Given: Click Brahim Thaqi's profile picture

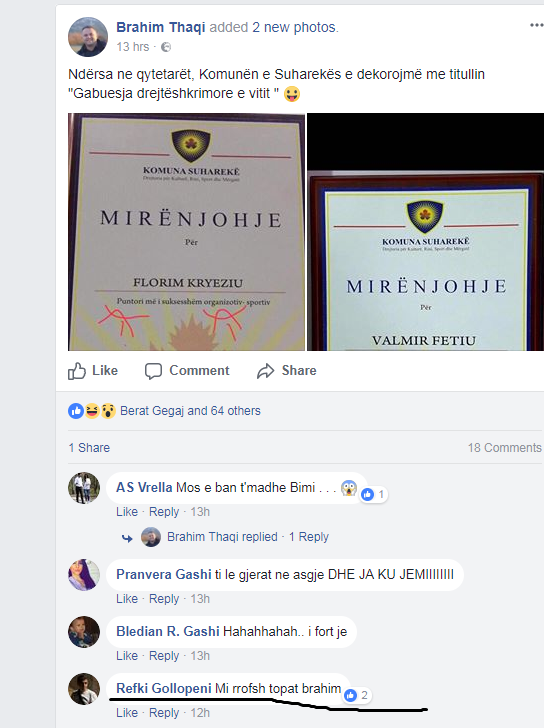Looking at the screenshot, I should coord(88,37).
